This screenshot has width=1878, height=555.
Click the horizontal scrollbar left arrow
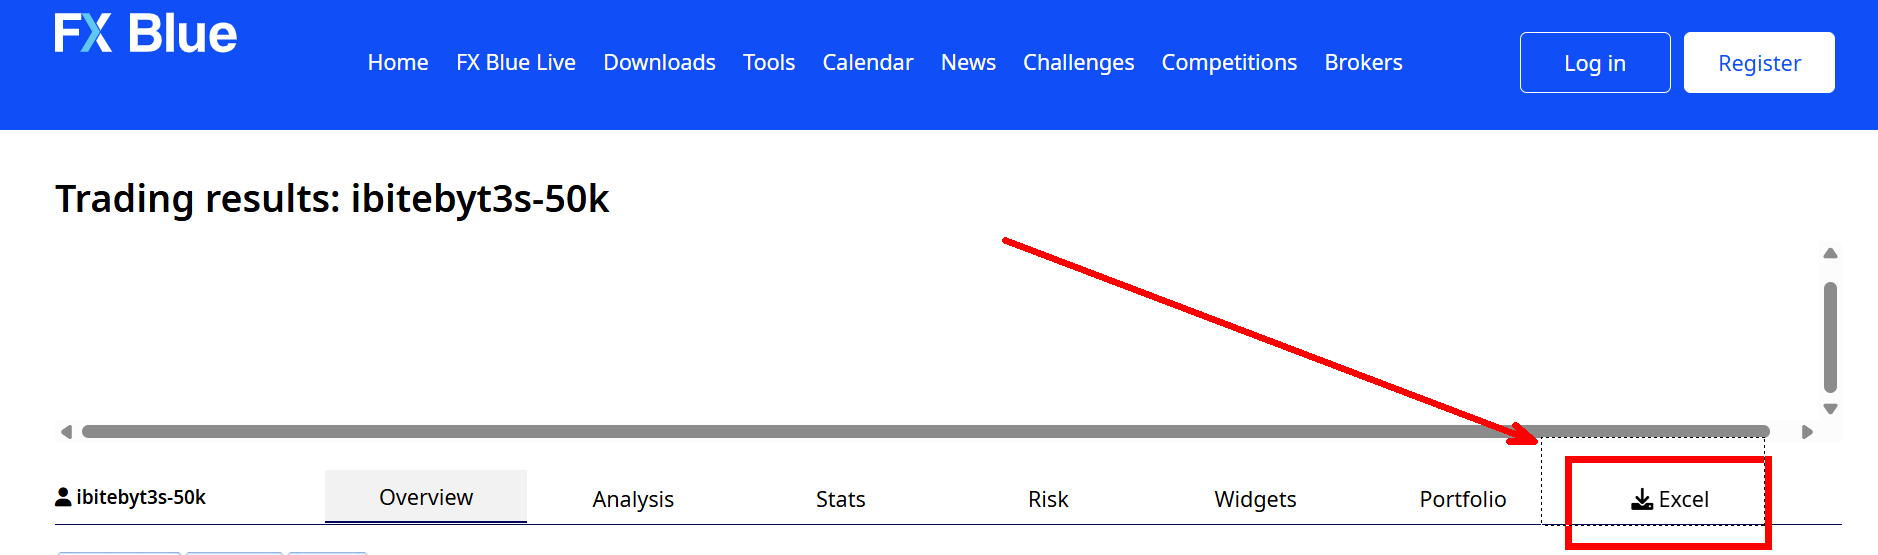click(66, 432)
